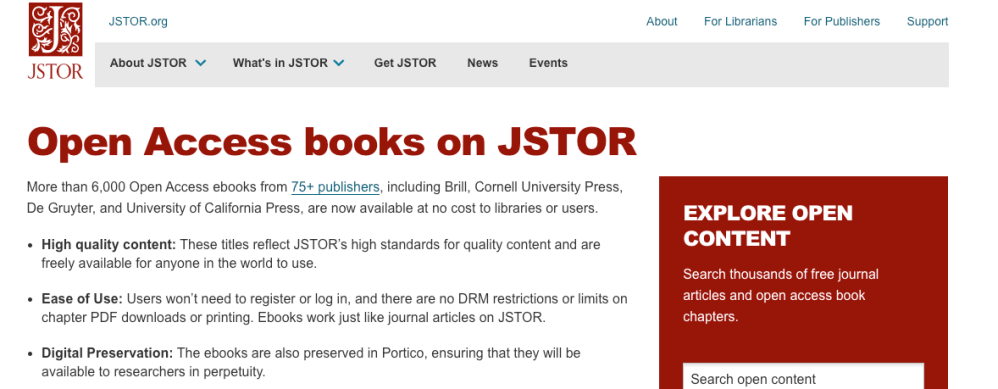This screenshot has width=998, height=389.
Task: Open the Get JSTOR menu item
Action: tap(405, 63)
